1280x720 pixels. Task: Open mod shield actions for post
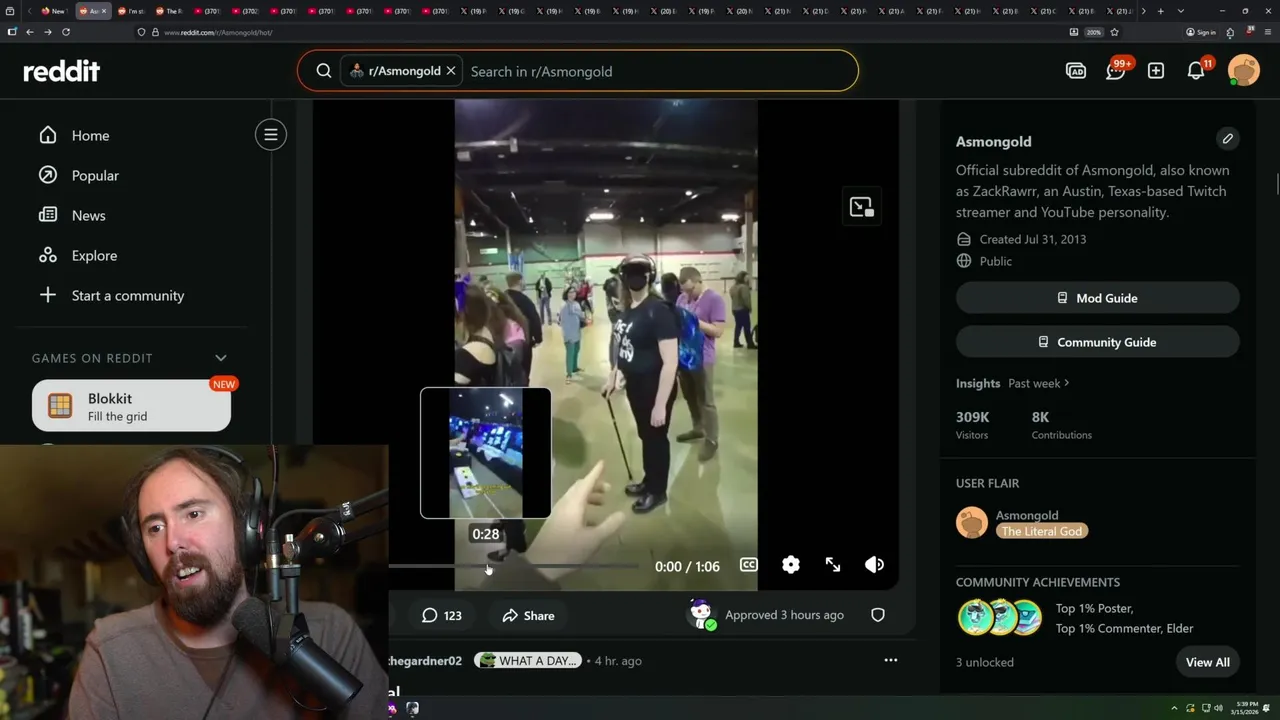click(x=878, y=615)
